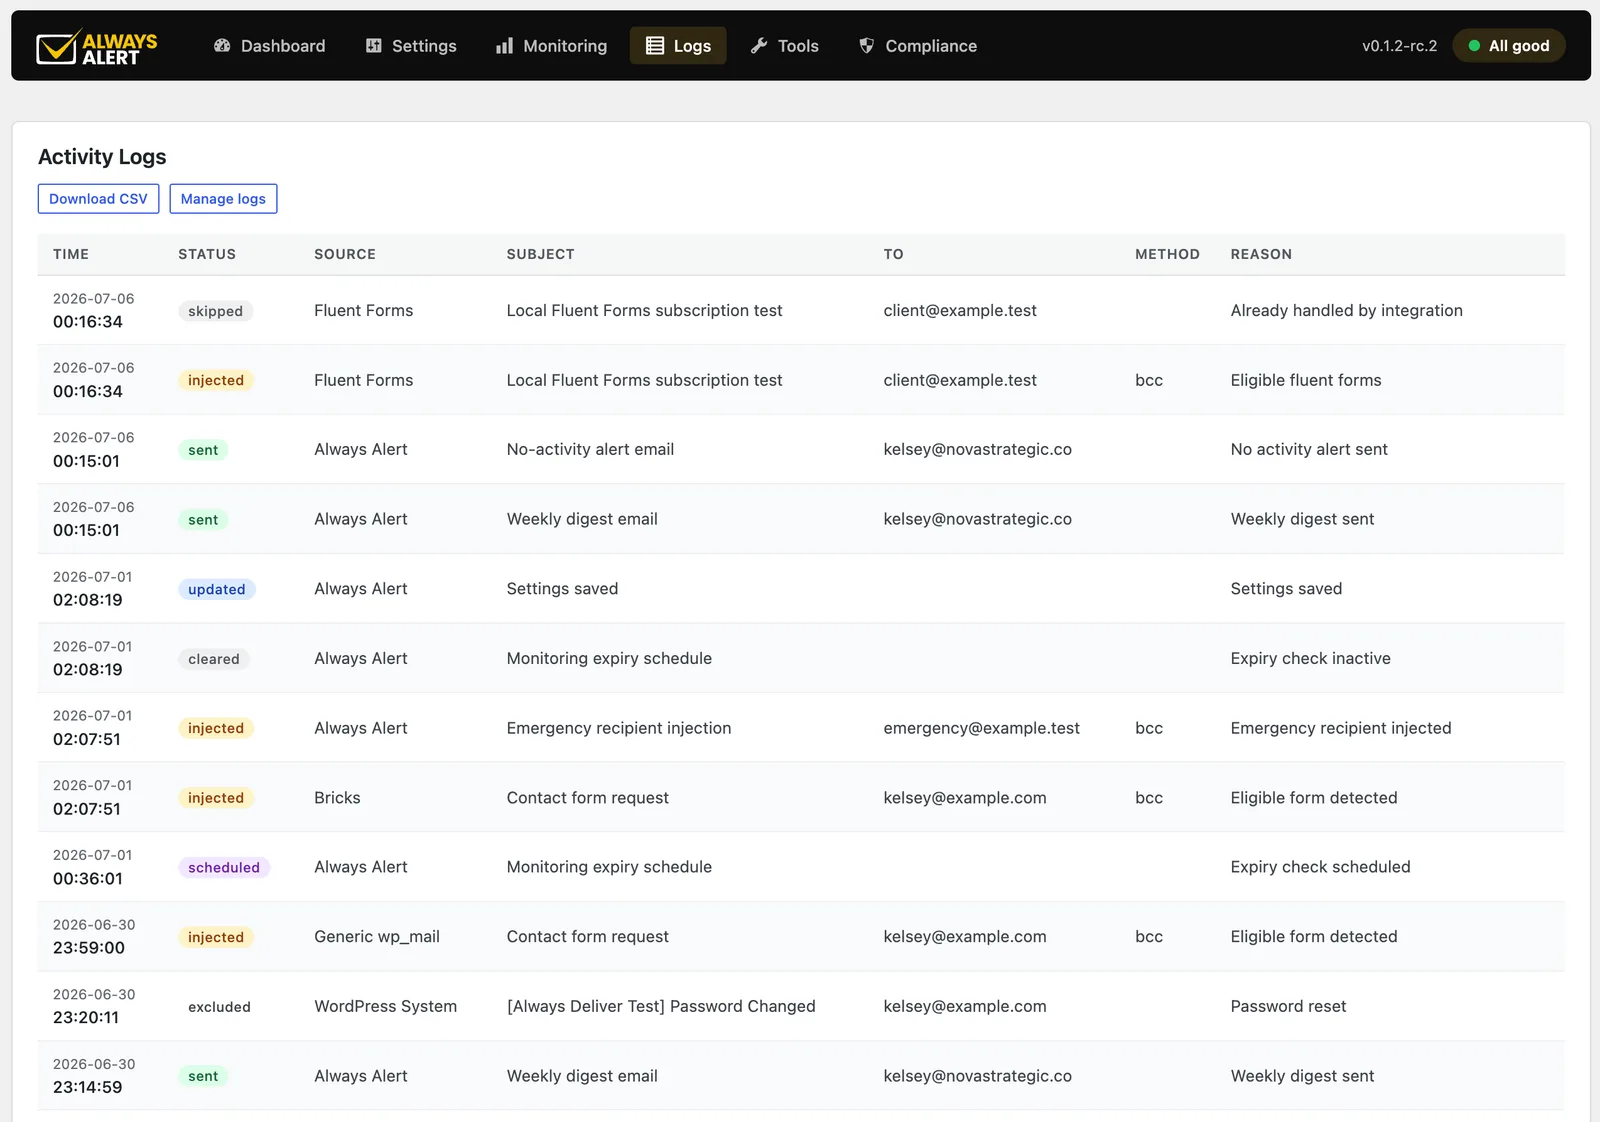The image size is (1600, 1122).
Task: Click the Generic wp_mail source cell
Action: tap(377, 937)
